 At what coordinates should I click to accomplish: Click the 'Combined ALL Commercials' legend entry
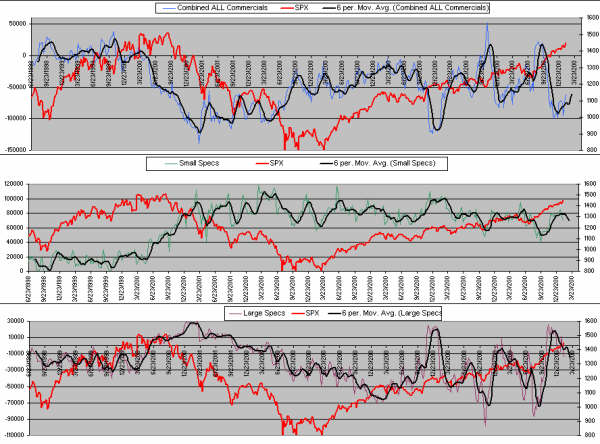coord(215,8)
